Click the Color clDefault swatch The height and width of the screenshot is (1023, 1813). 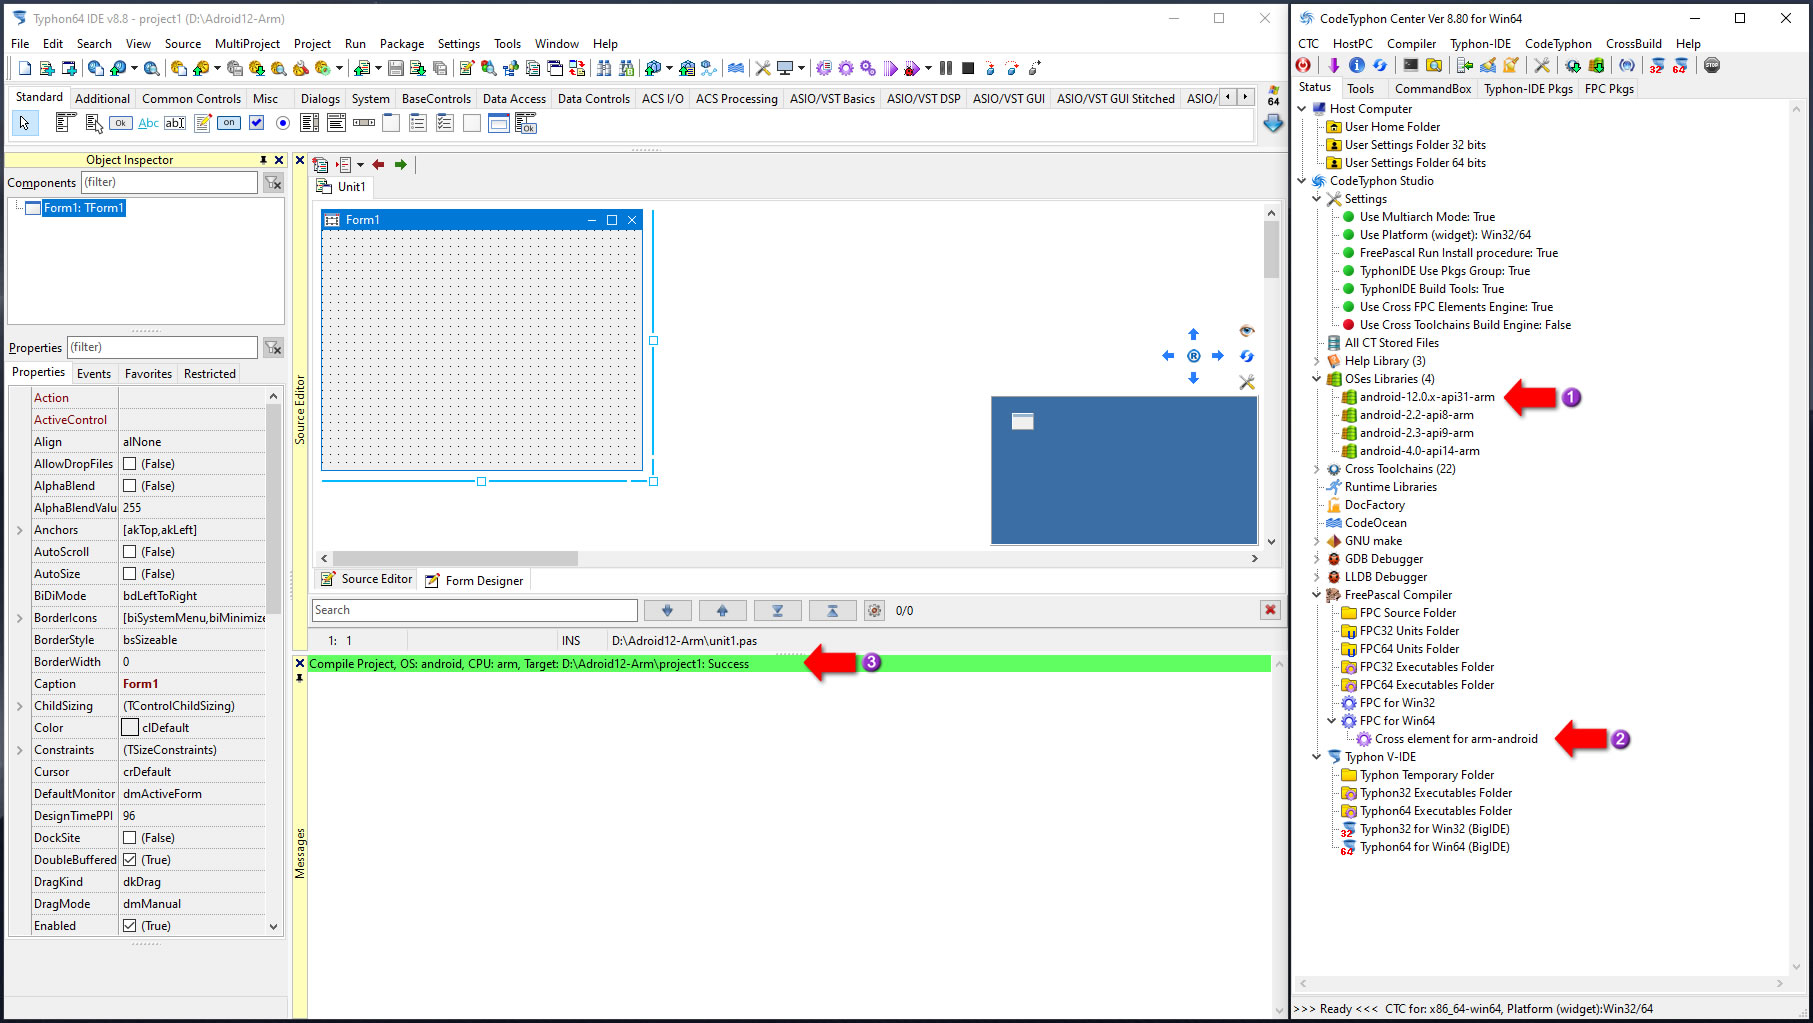130,728
